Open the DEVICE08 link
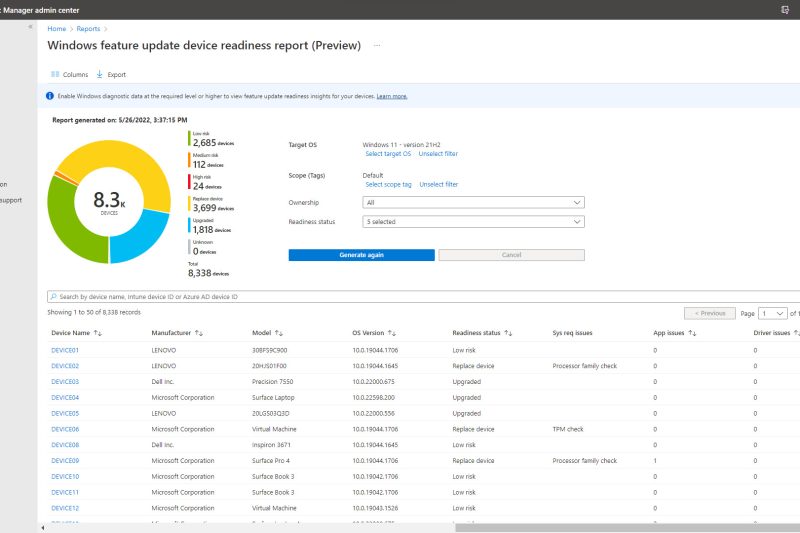Image resolution: width=800 pixels, height=533 pixels. (65, 445)
